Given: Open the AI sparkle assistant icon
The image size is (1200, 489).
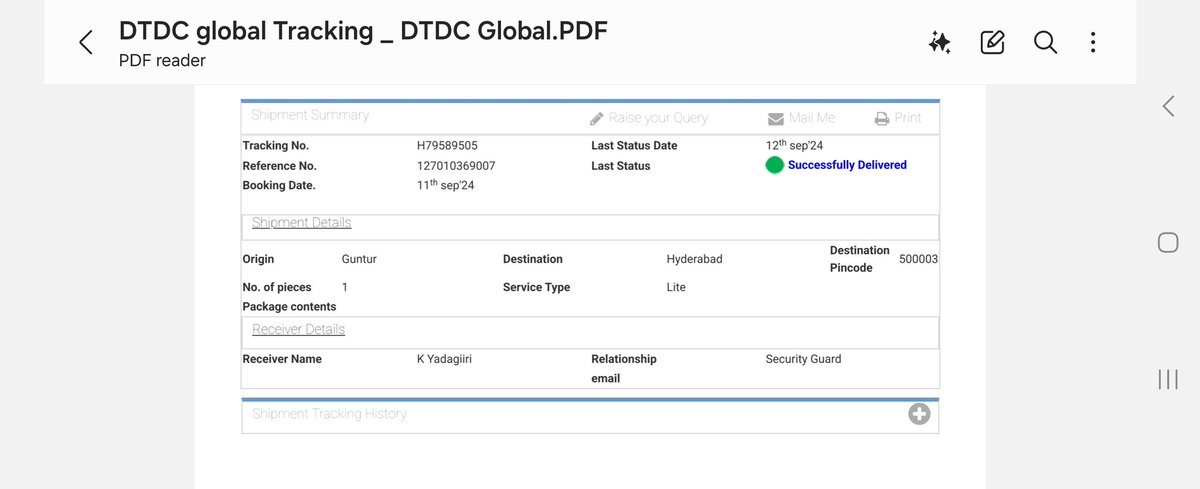Looking at the screenshot, I should 939,42.
